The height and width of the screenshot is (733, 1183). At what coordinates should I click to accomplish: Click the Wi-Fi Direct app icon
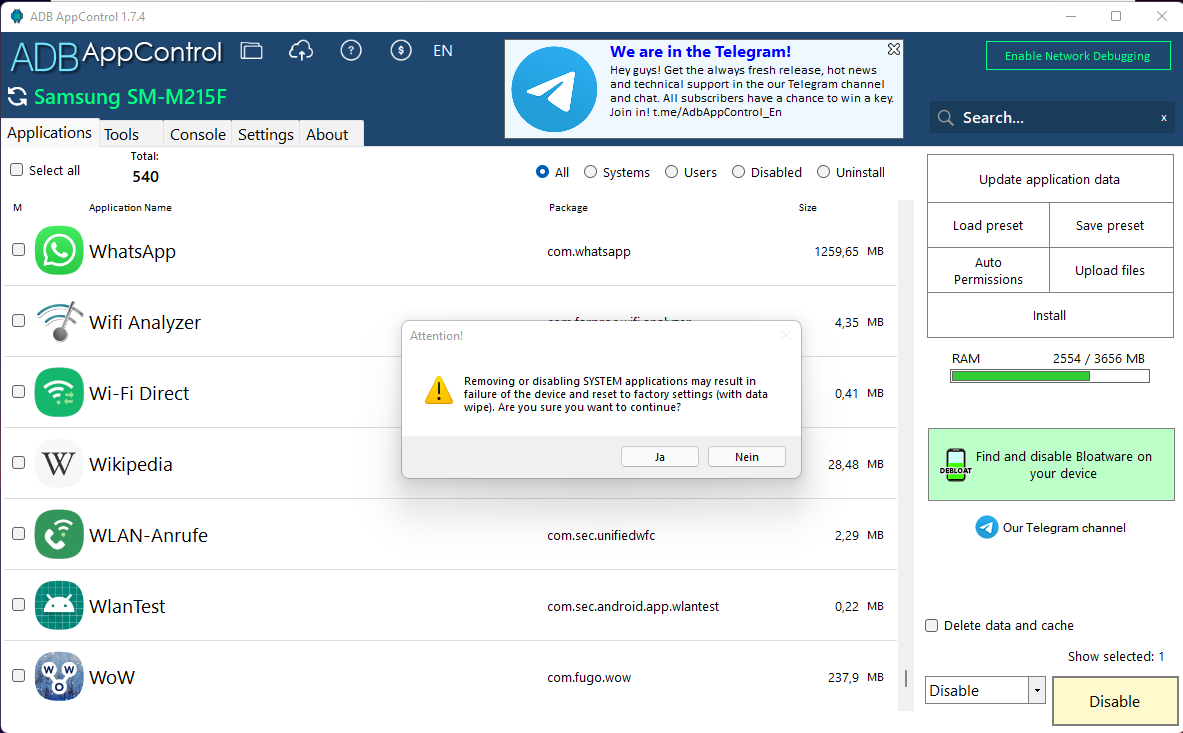tap(59, 392)
